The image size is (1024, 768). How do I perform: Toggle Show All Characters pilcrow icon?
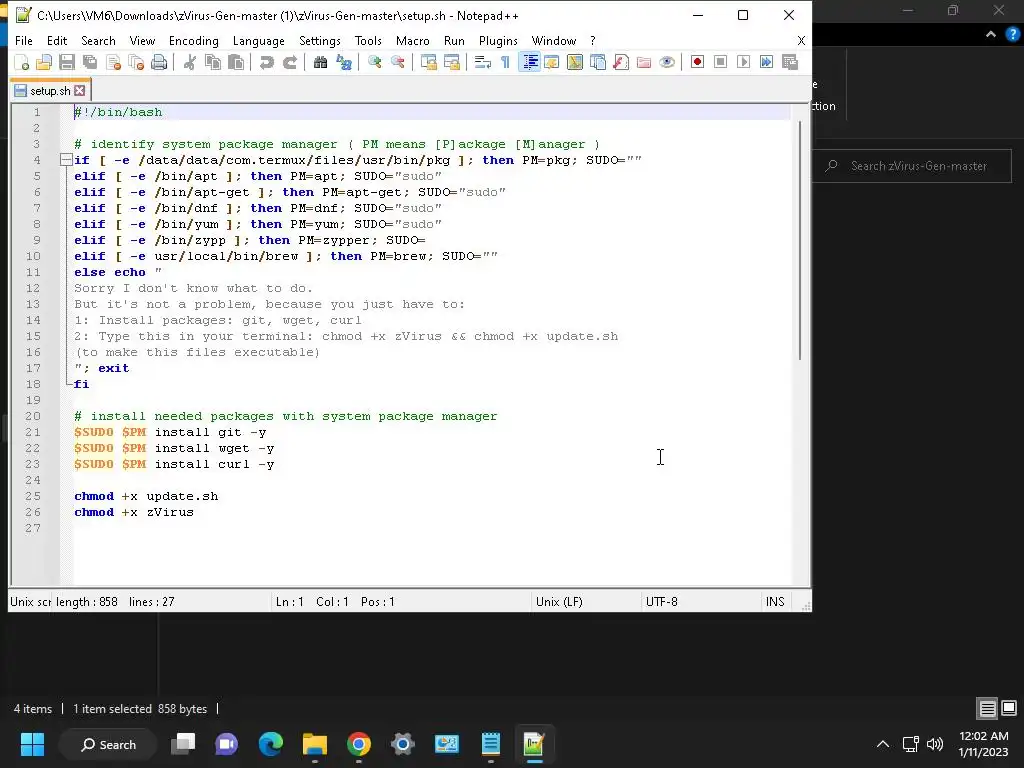coord(505,62)
